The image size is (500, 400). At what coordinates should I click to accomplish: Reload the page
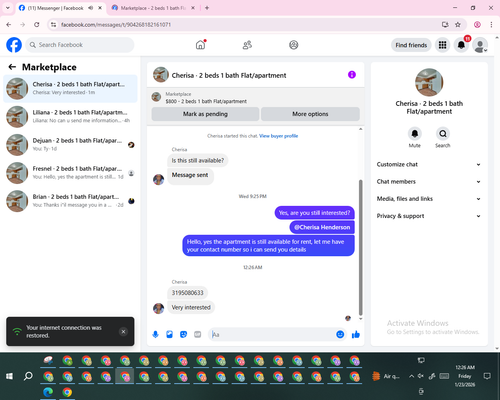tap(37, 24)
